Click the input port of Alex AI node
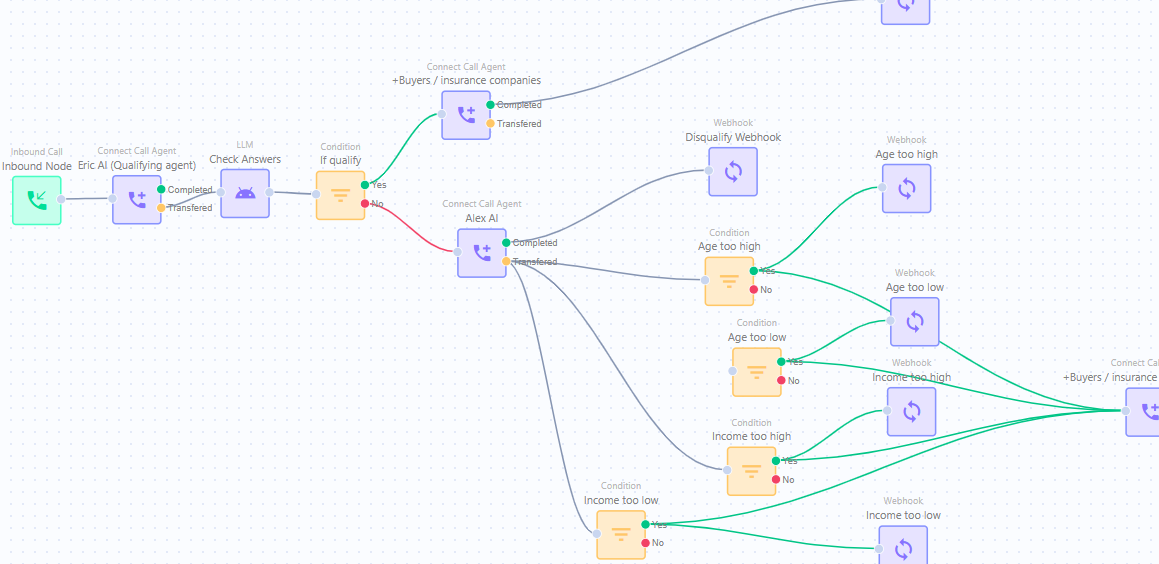This screenshot has height=564, width=1159. pyautogui.click(x=458, y=252)
